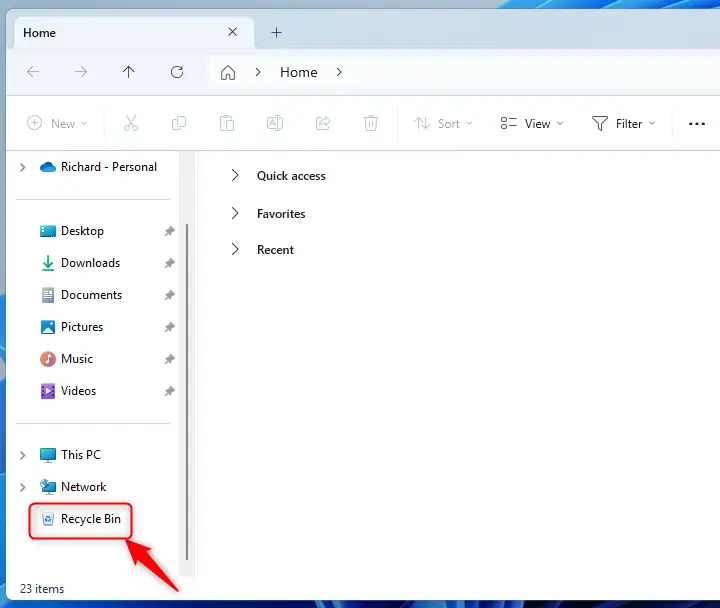Go up one directory level
Viewport: 720px width, 608px height.
coord(128,72)
